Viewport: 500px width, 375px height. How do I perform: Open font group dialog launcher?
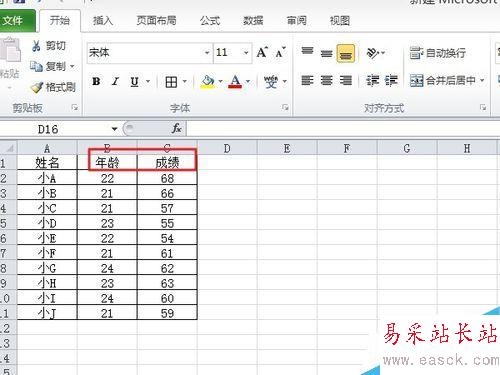coord(285,107)
